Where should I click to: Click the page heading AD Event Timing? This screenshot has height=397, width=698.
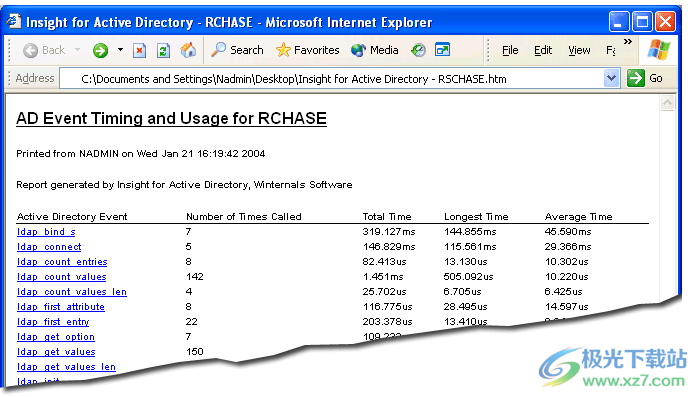coord(171,118)
